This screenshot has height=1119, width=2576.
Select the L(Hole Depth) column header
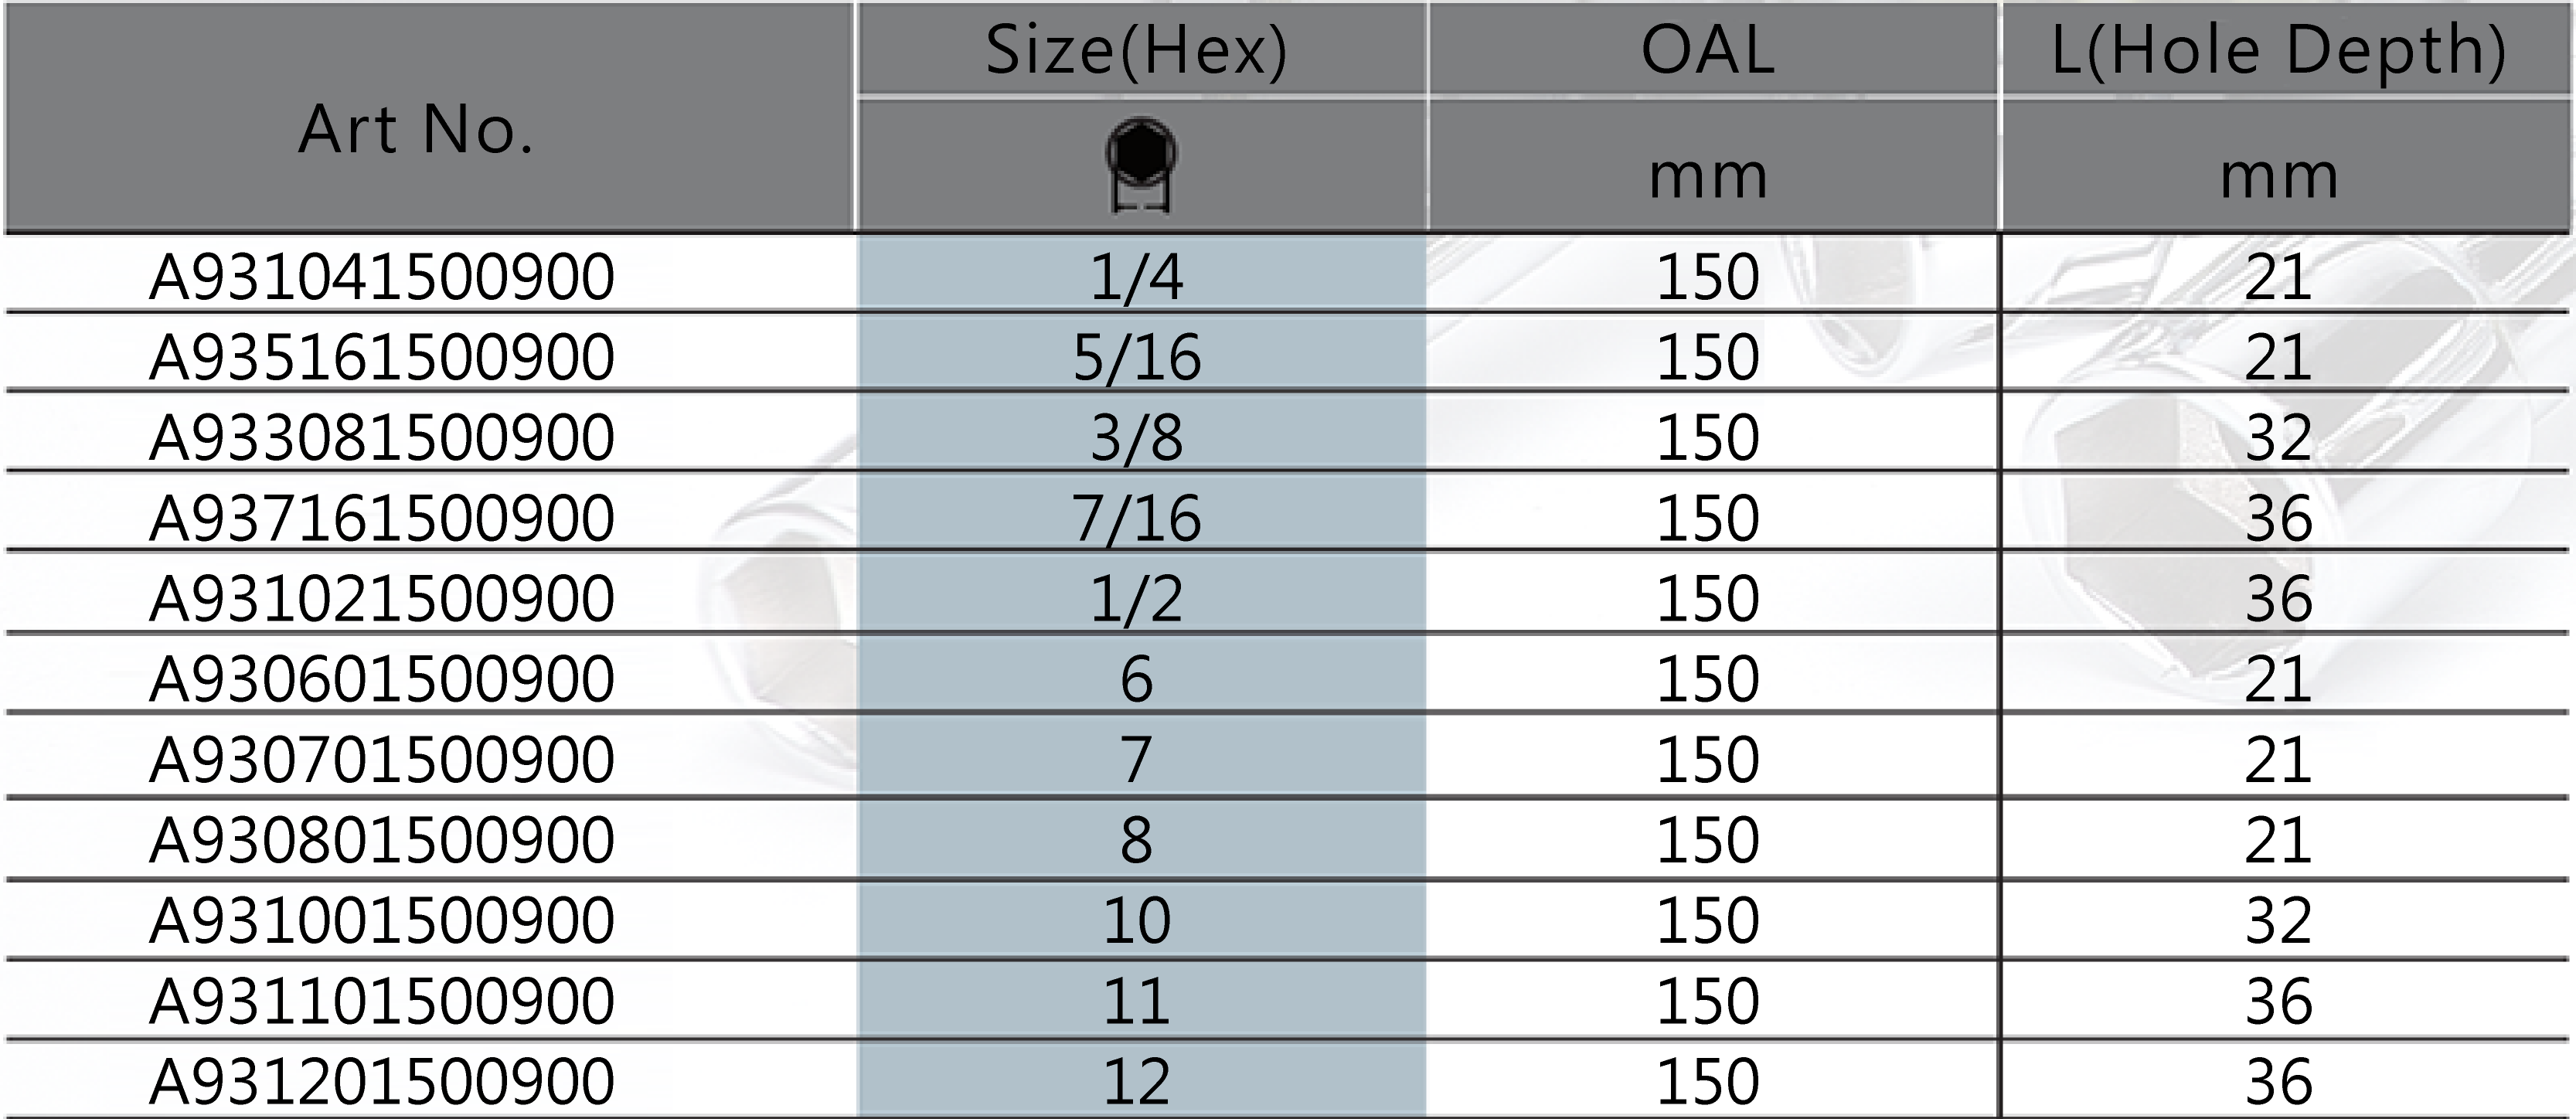[x=2279, y=49]
